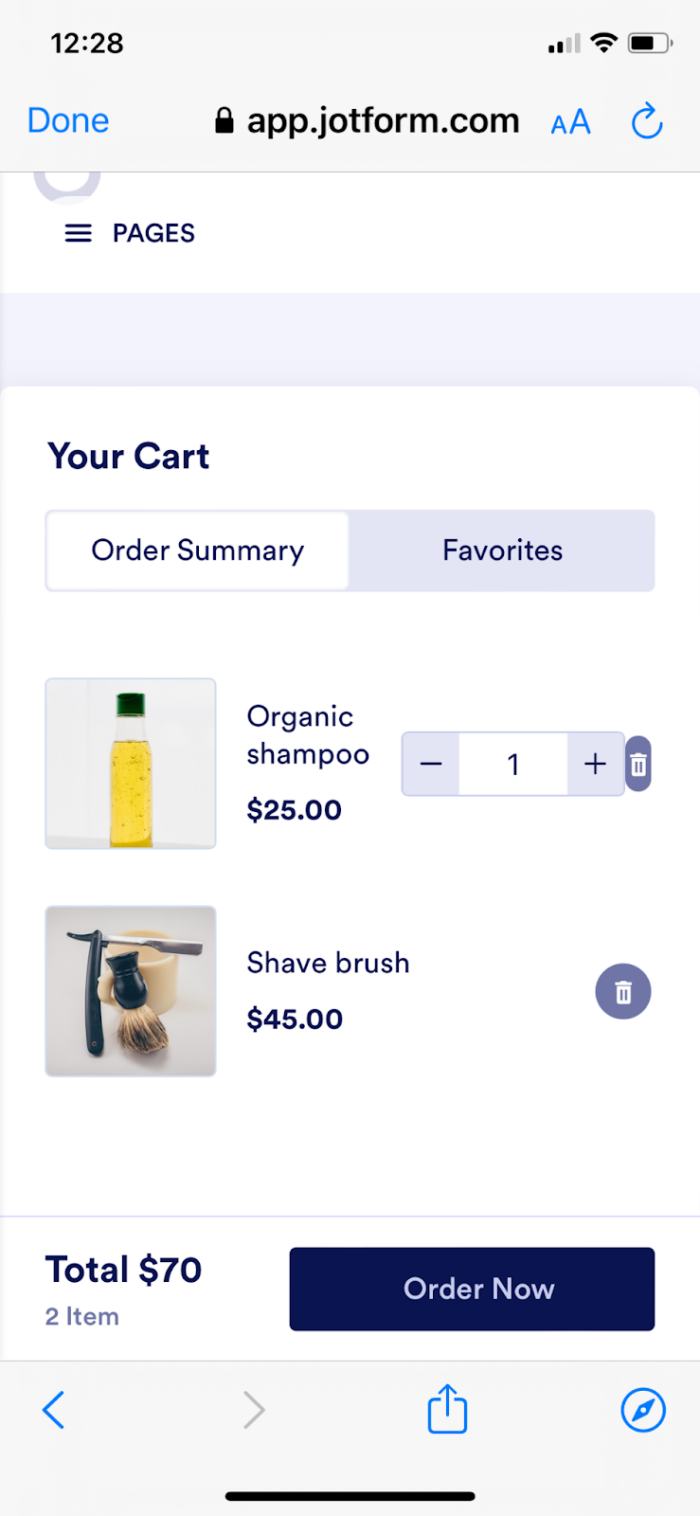700x1516 pixels.
Task: Increase Organic shampoo quantity
Action: 595,765
